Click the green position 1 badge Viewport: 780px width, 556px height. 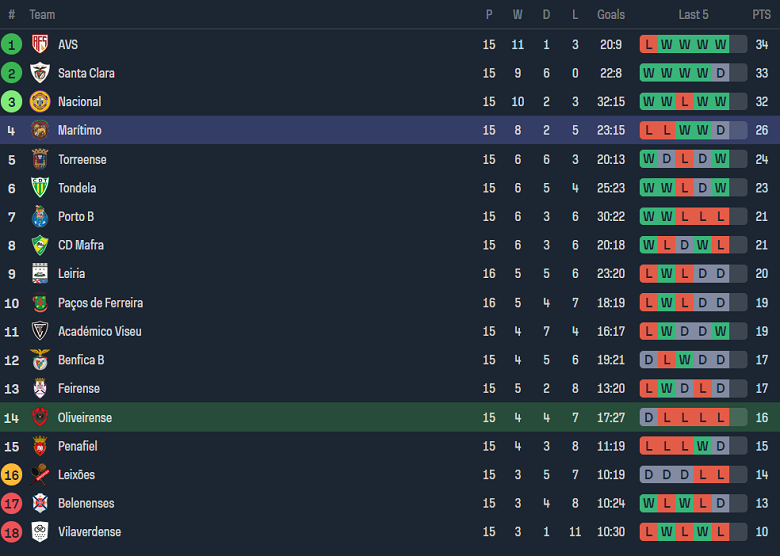[11, 44]
